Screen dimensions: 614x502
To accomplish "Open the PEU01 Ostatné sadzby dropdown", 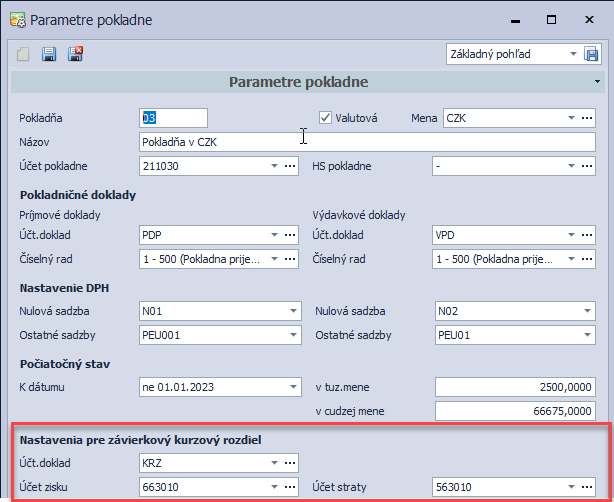I will pos(588,334).
